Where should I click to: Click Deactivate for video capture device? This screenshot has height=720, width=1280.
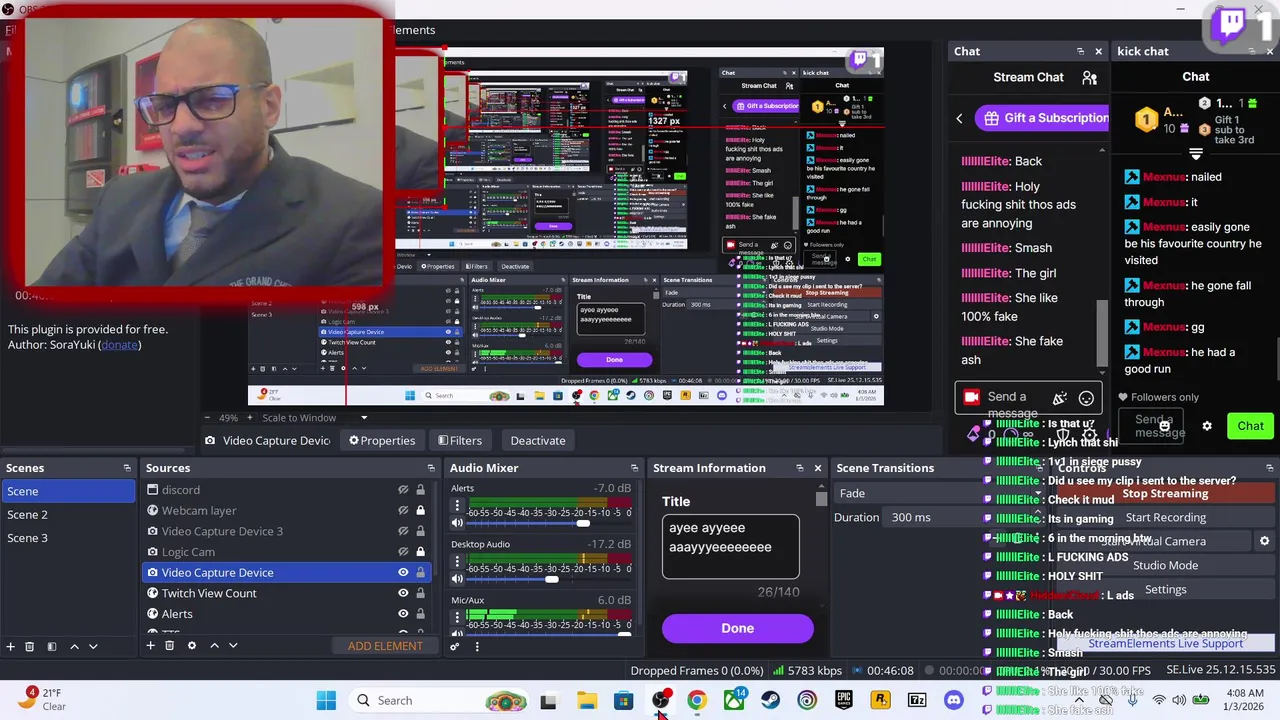(x=538, y=440)
